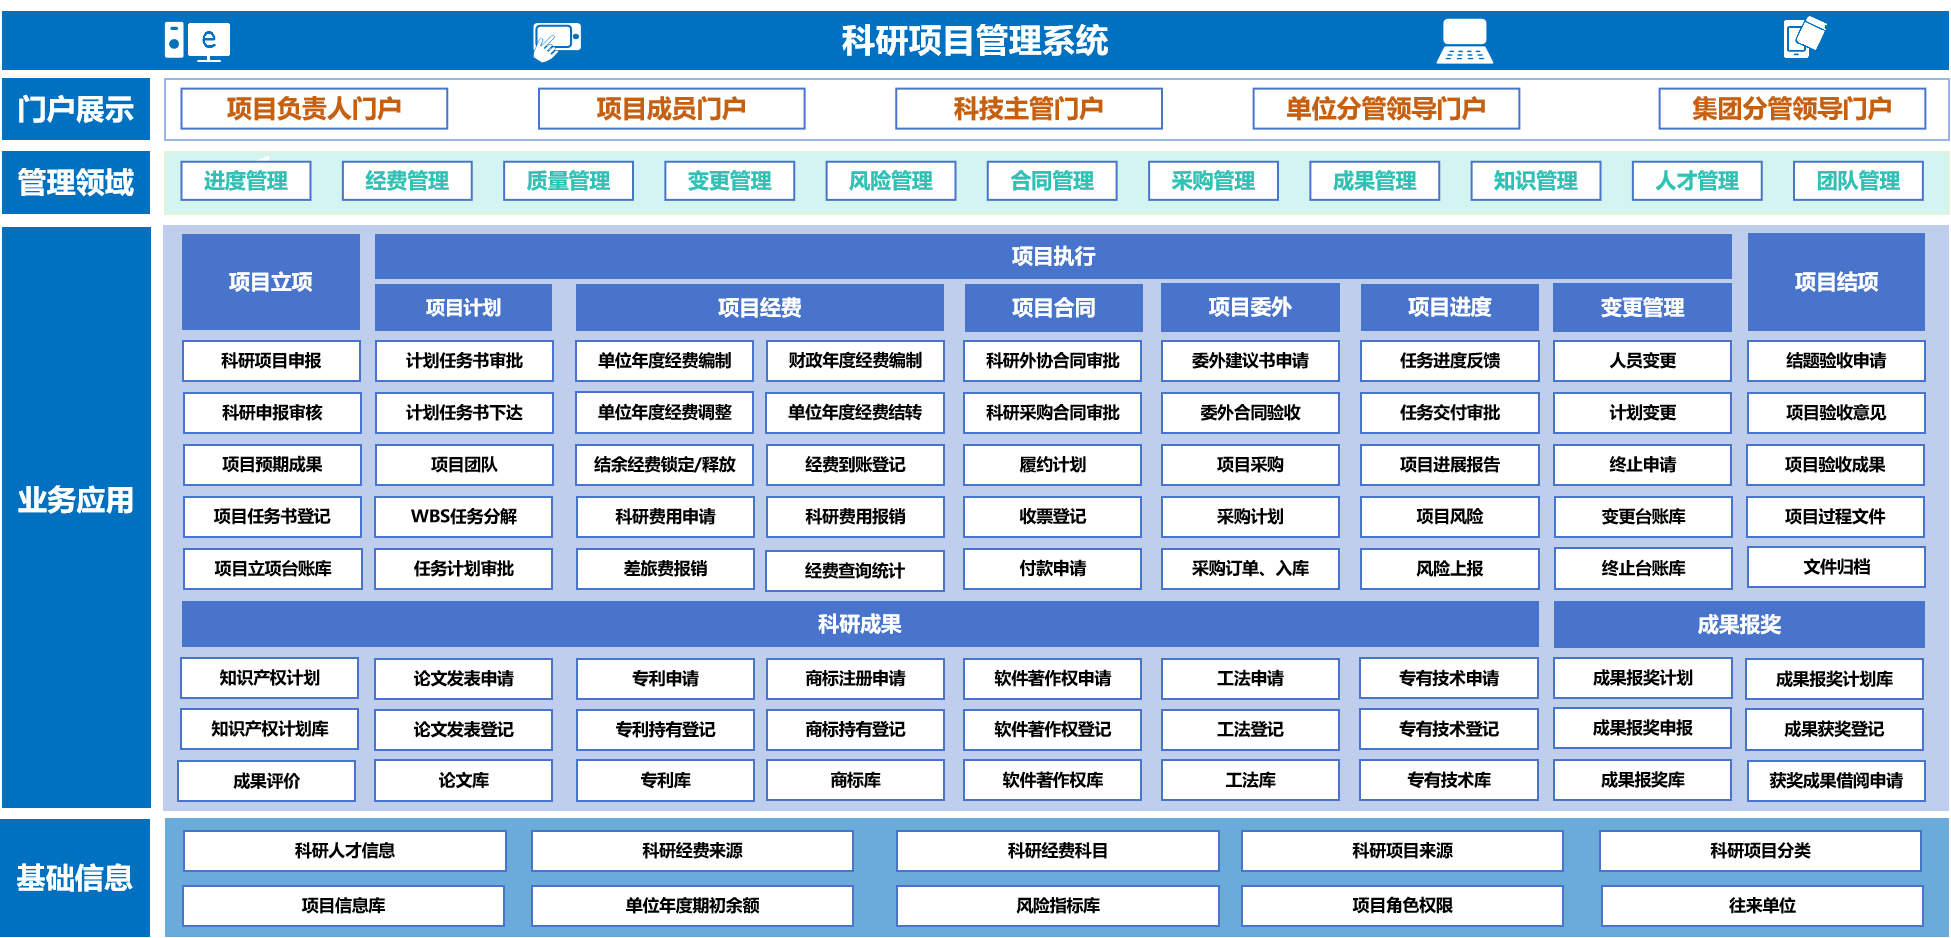Click the WBS任务分解 item
The height and width of the screenshot is (938, 1951).
point(464,516)
